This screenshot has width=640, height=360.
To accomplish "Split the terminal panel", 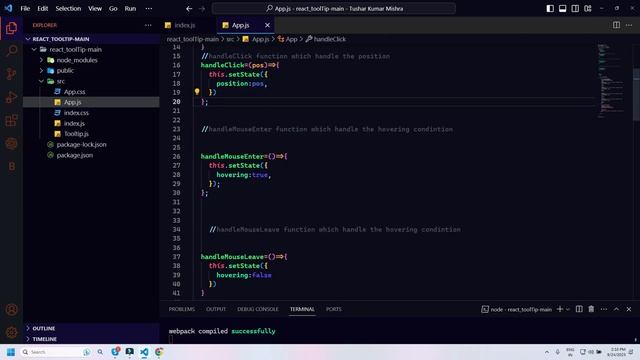I will (579, 309).
